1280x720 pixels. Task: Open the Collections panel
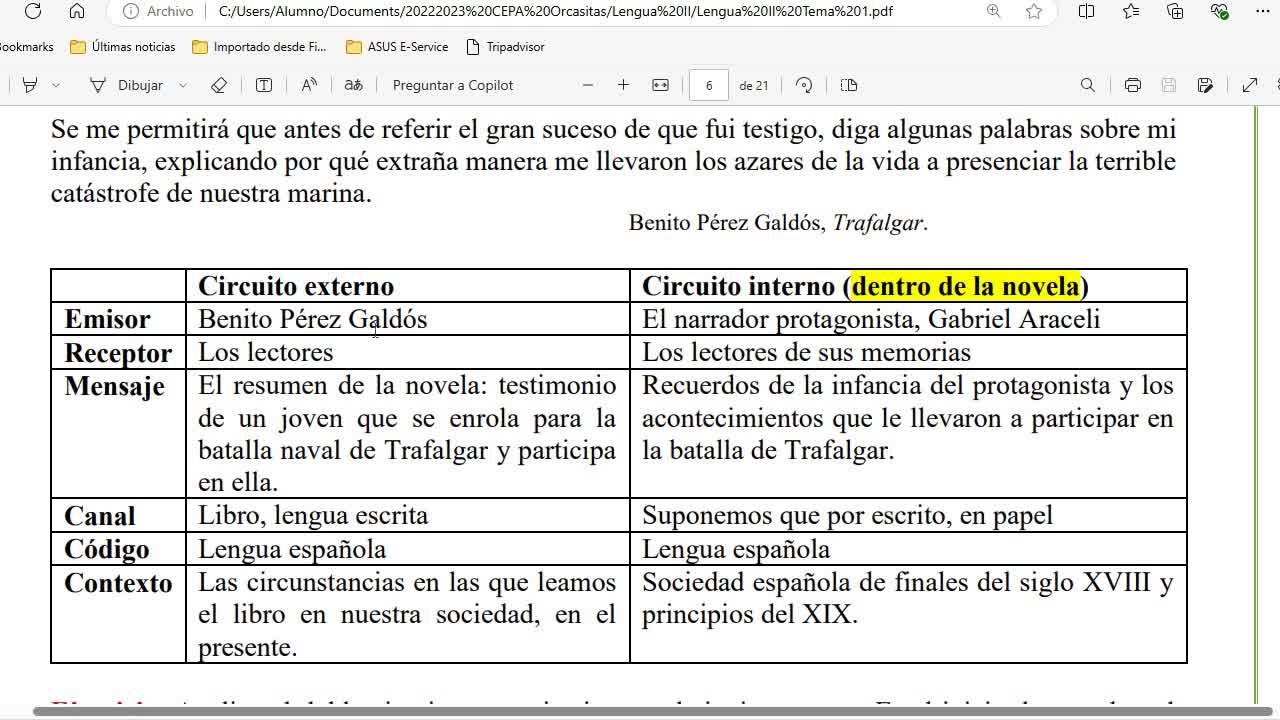[1175, 11]
